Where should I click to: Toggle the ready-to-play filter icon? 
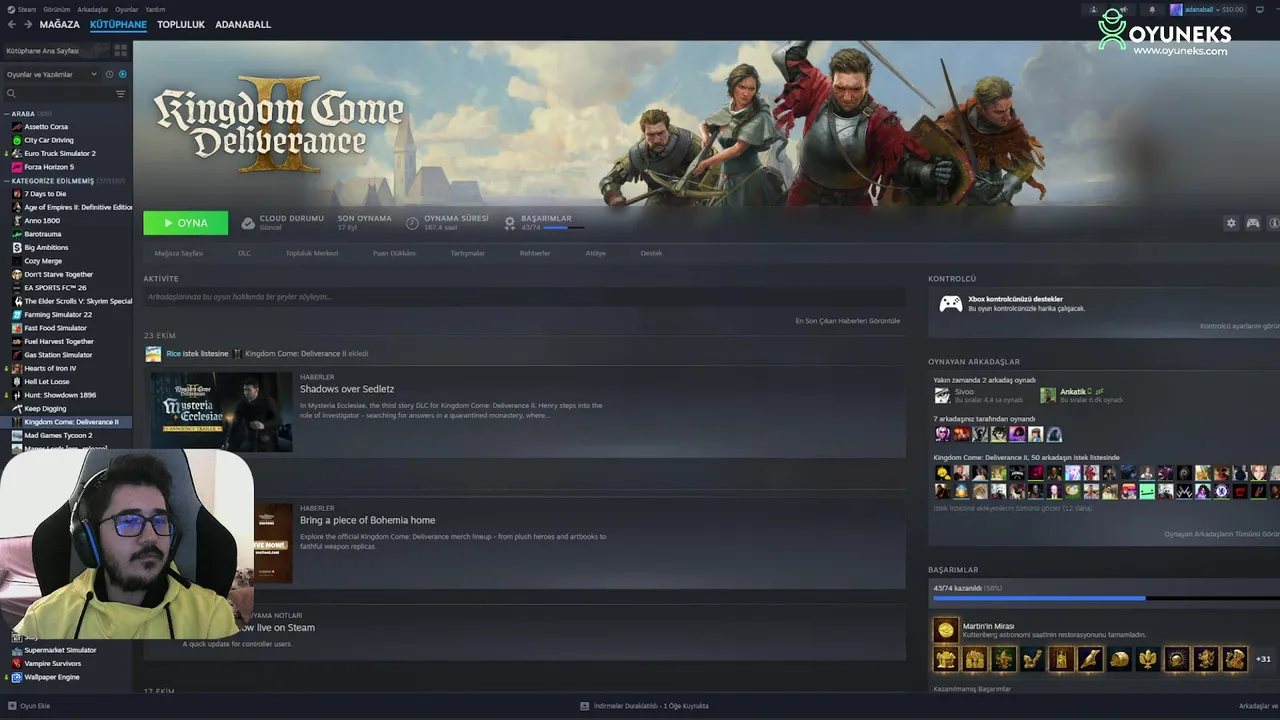pos(123,74)
